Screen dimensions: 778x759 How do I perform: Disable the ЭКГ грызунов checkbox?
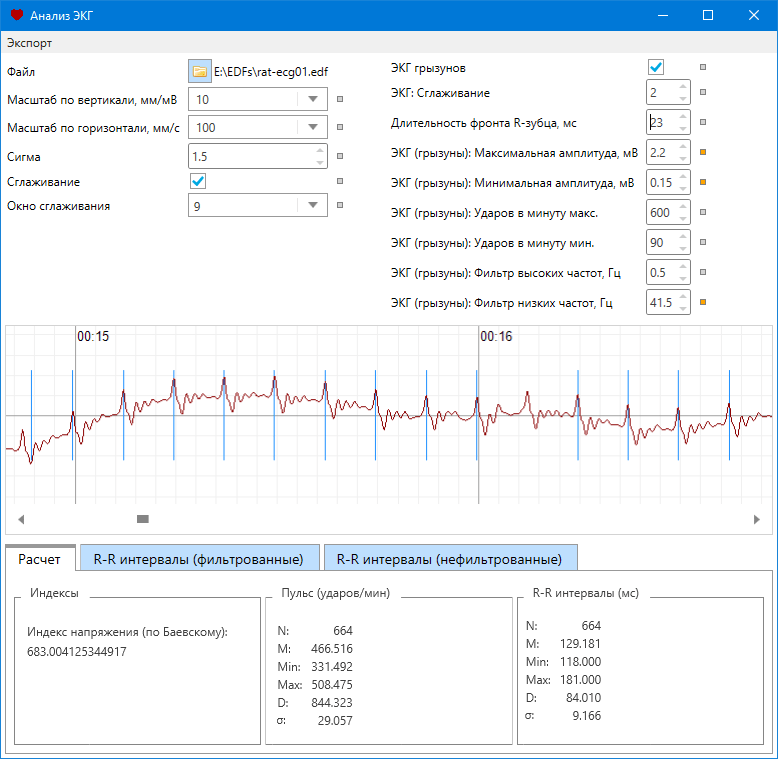[x=656, y=67]
